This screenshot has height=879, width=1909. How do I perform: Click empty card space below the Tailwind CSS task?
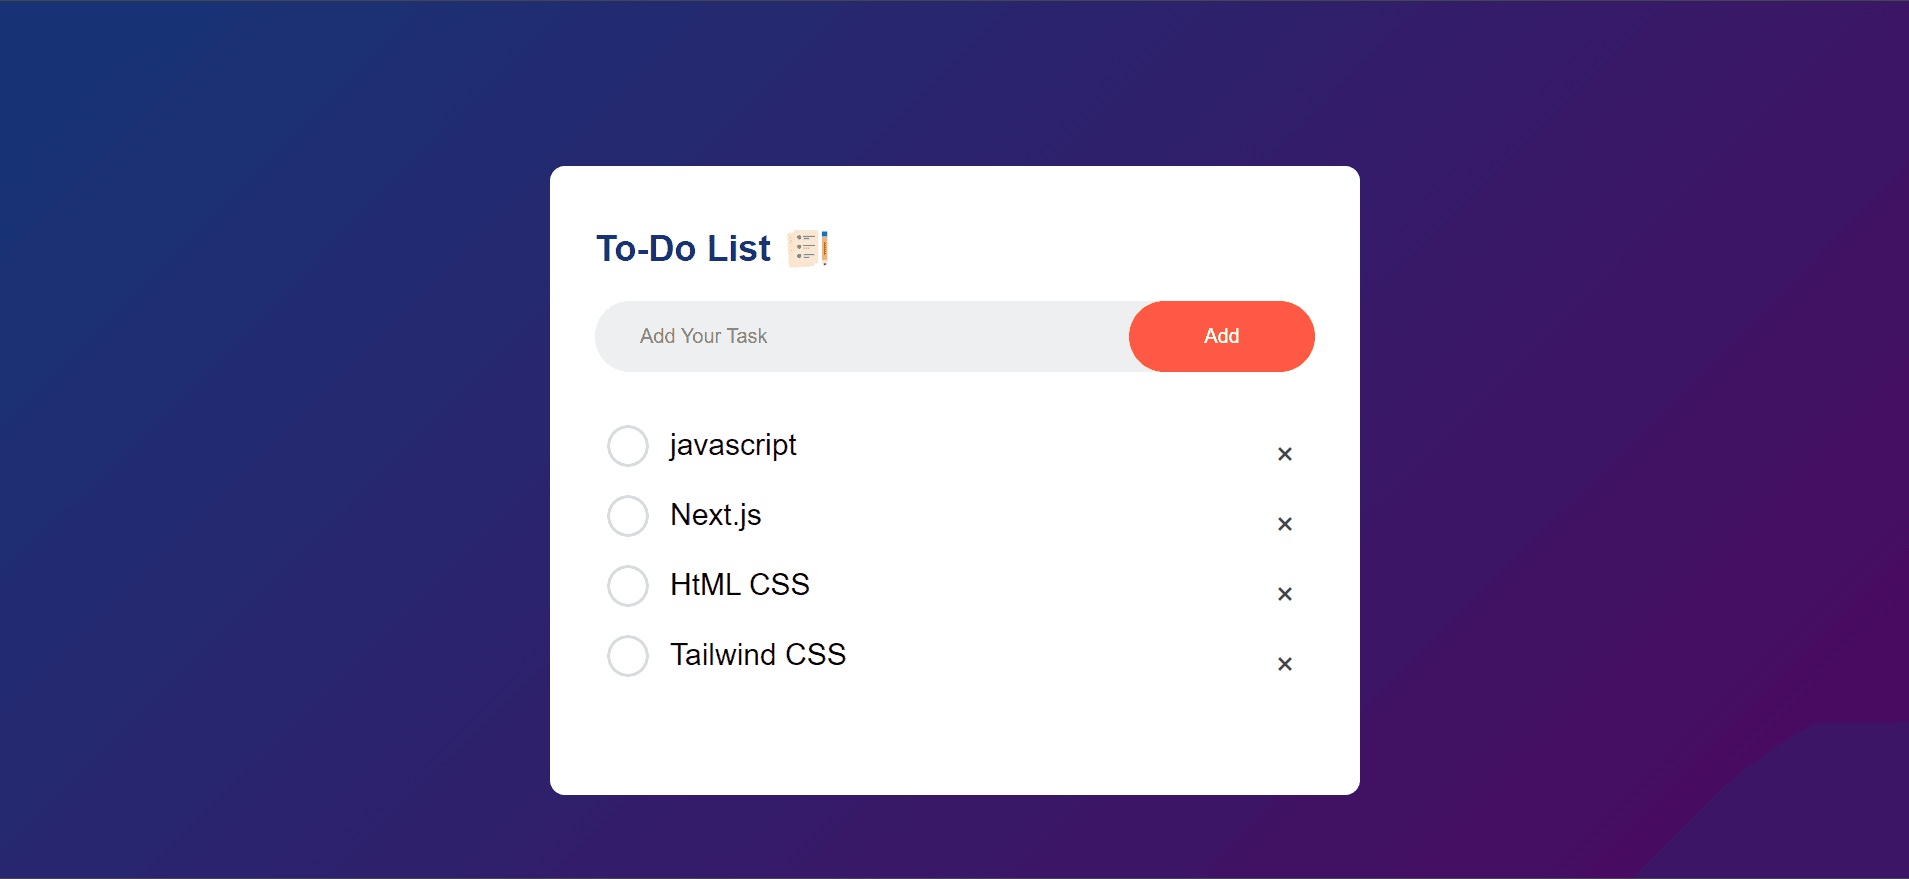954,740
